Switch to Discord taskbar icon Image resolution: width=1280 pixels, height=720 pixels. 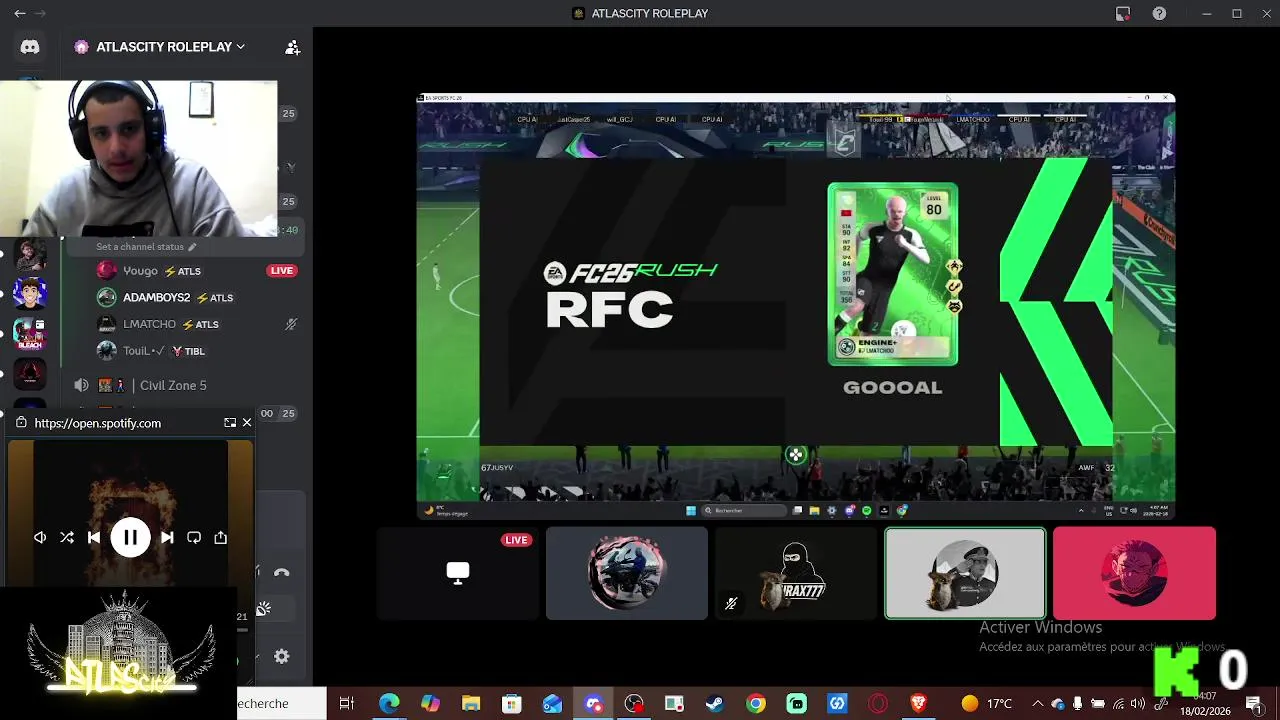click(594, 704)
